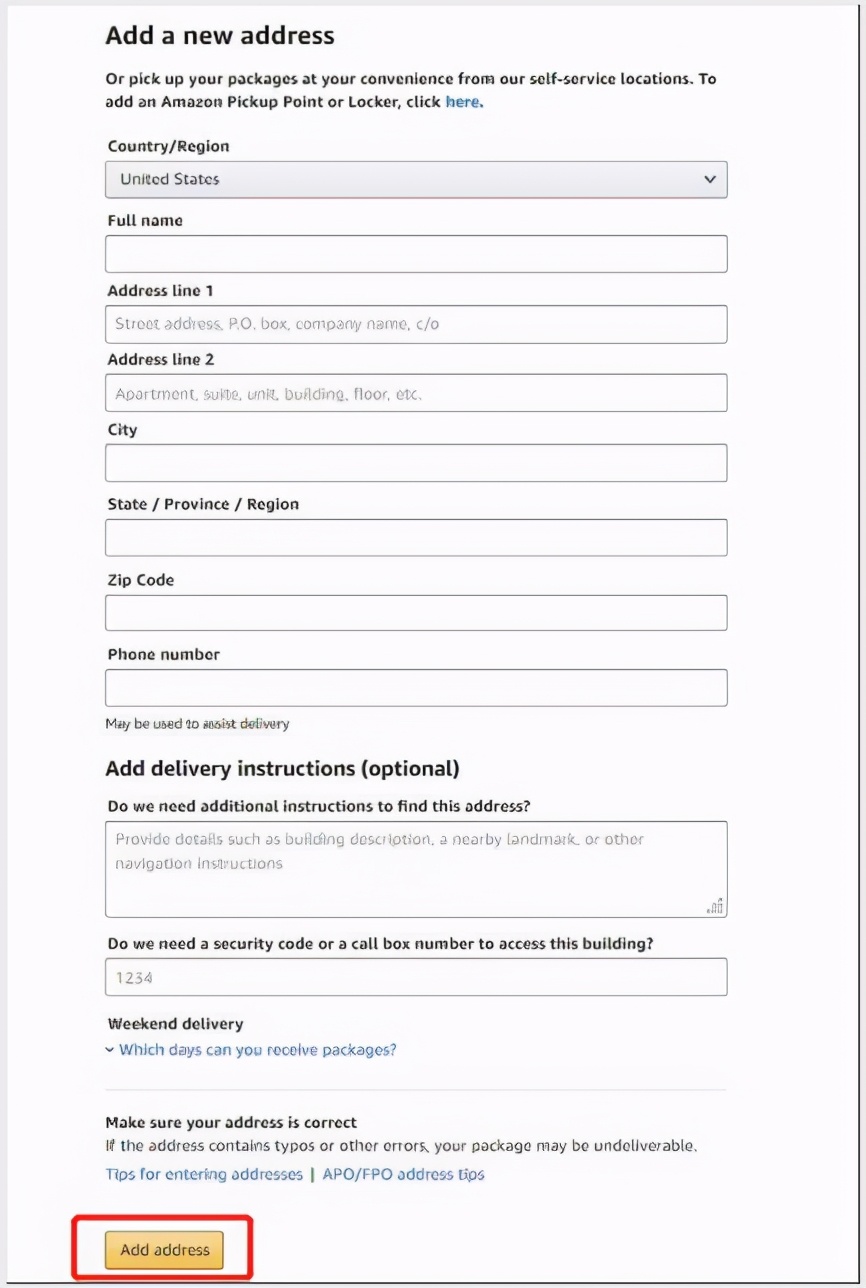Click the small chevron beside Weekend delivery question
This screenshot has height=1288, width=866.
coord(110,1050)
